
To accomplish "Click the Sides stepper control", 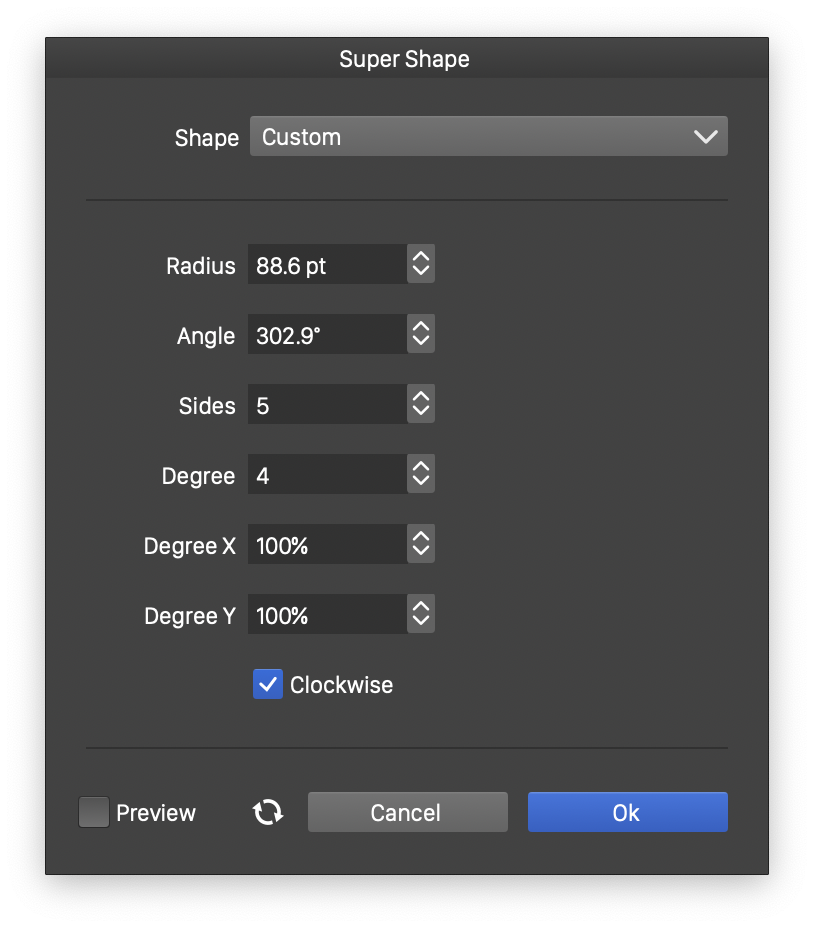I will click(x=421, y=405).
